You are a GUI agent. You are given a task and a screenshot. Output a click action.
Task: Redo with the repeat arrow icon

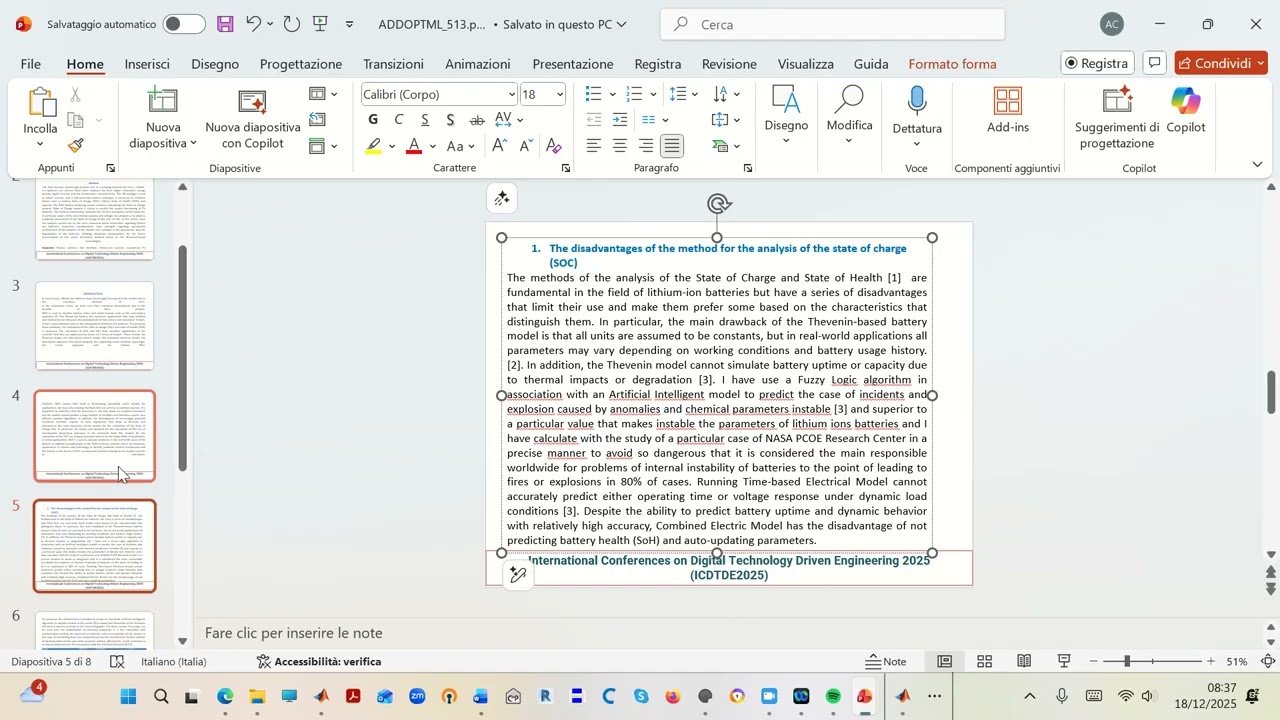tap(291, 24)
